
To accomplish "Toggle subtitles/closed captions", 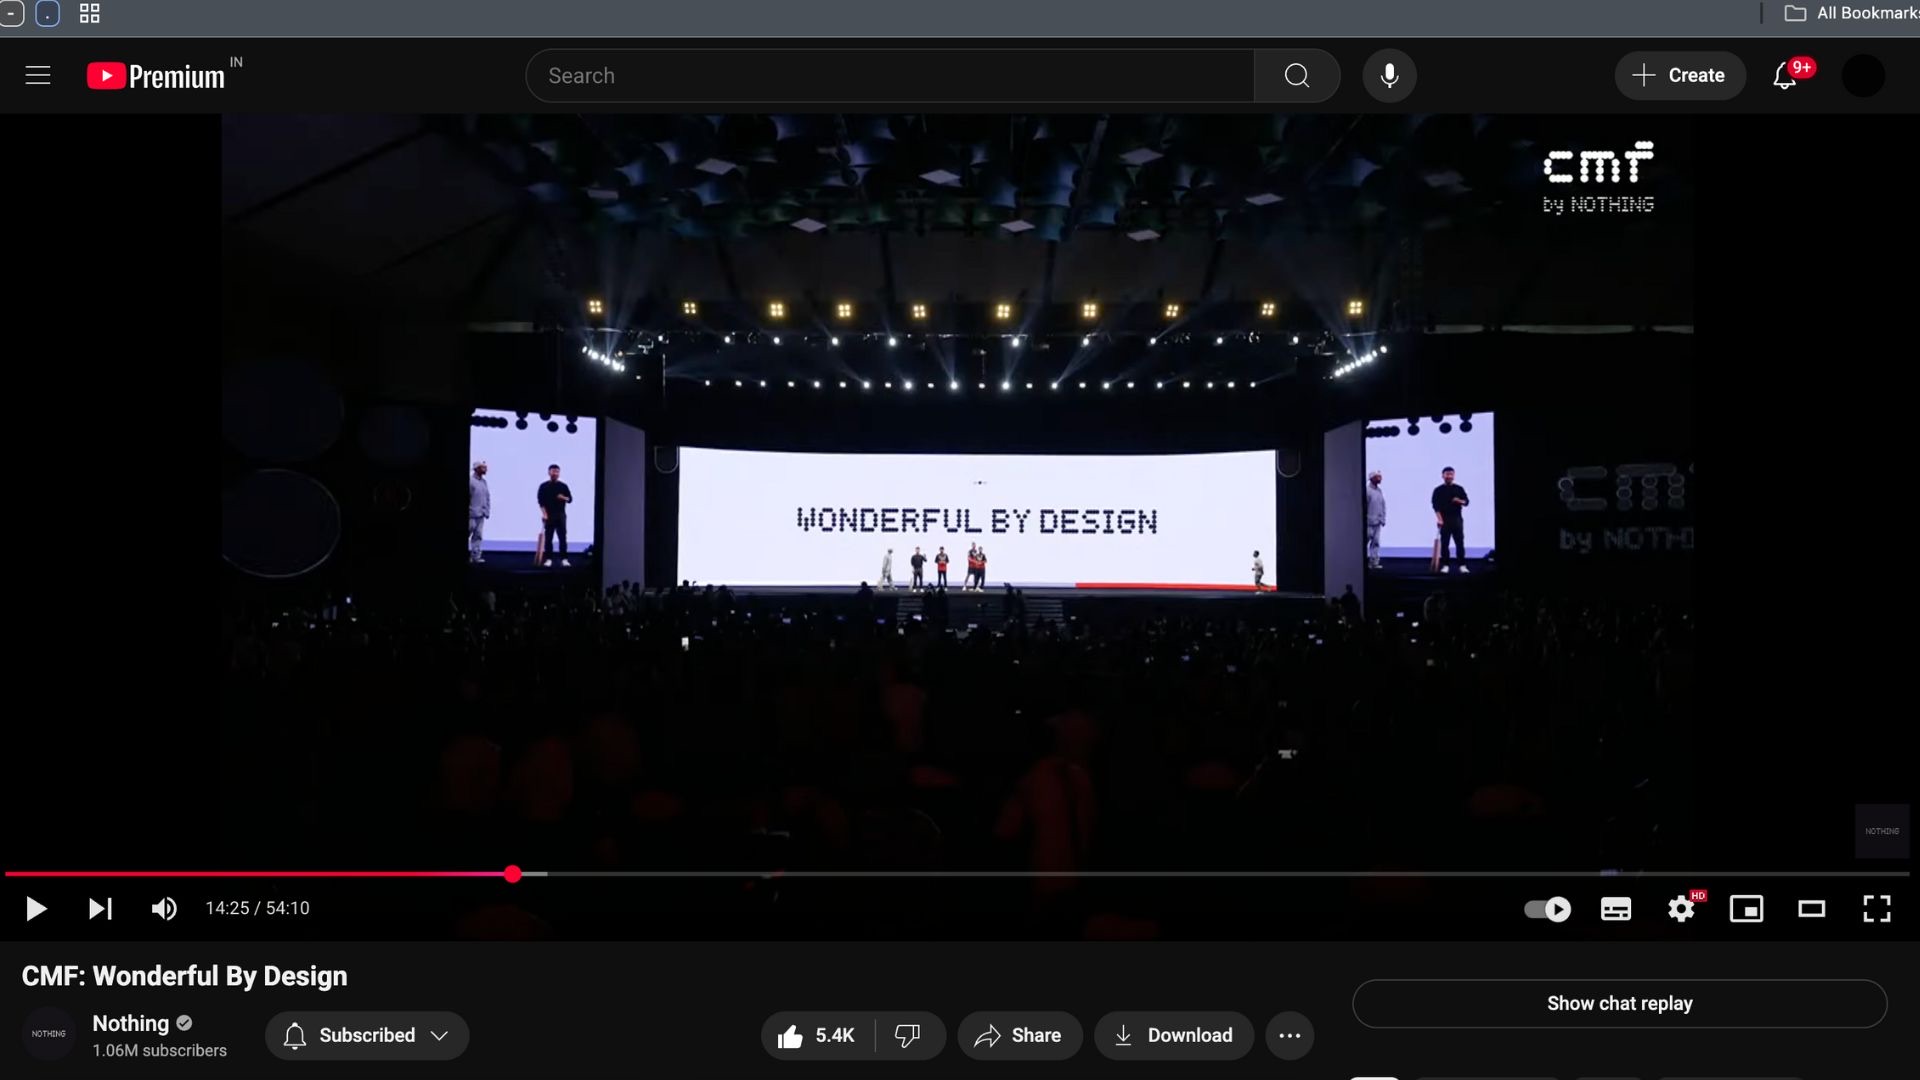I will click(1616, 909).
